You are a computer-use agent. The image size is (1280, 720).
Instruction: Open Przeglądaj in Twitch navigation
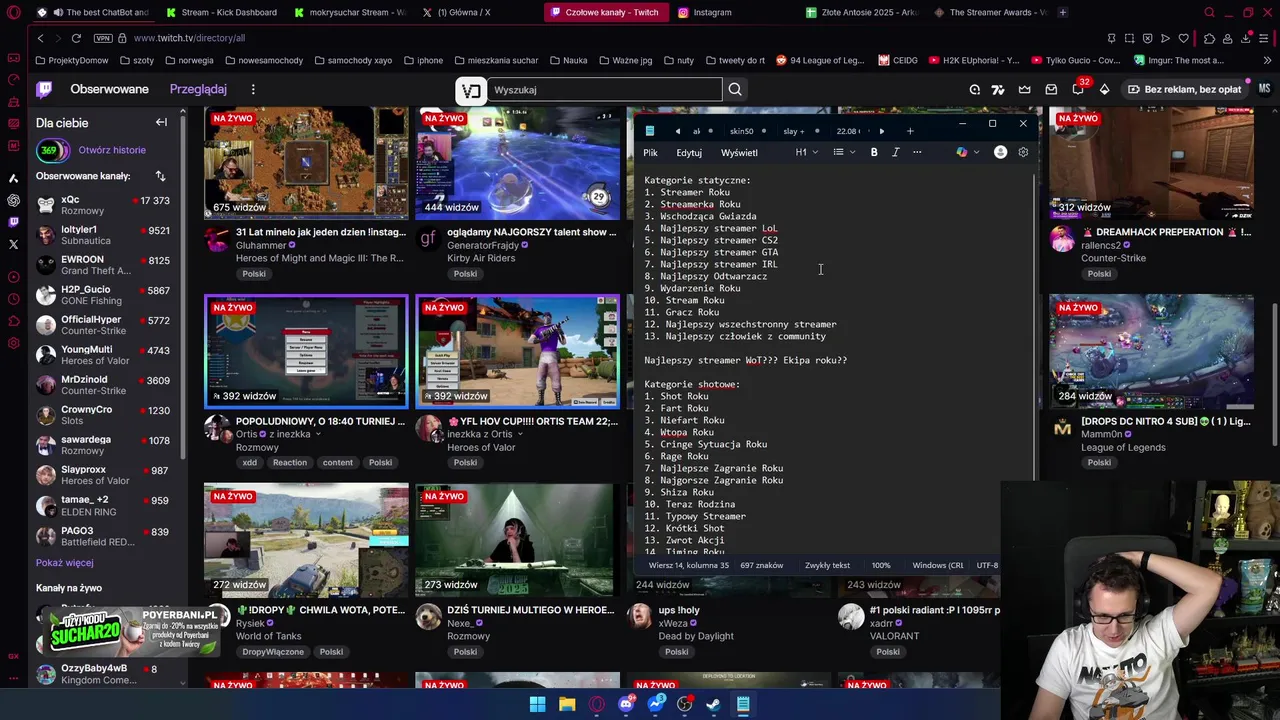tap(198, 89)
